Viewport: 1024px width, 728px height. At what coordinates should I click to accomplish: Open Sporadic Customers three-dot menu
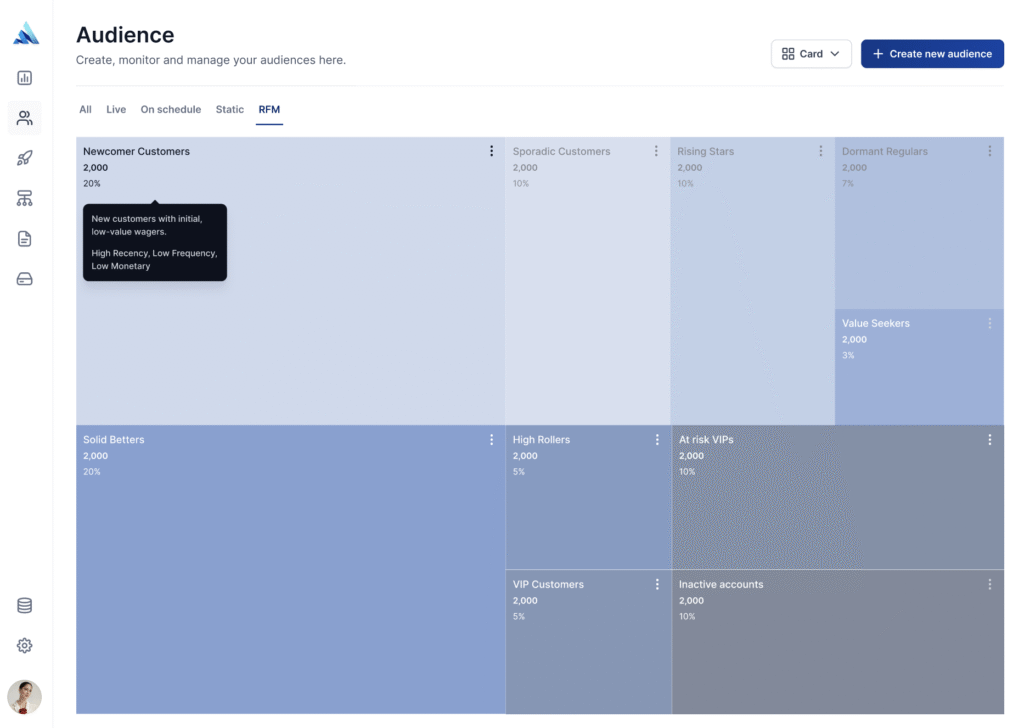[x=656, y=151]
